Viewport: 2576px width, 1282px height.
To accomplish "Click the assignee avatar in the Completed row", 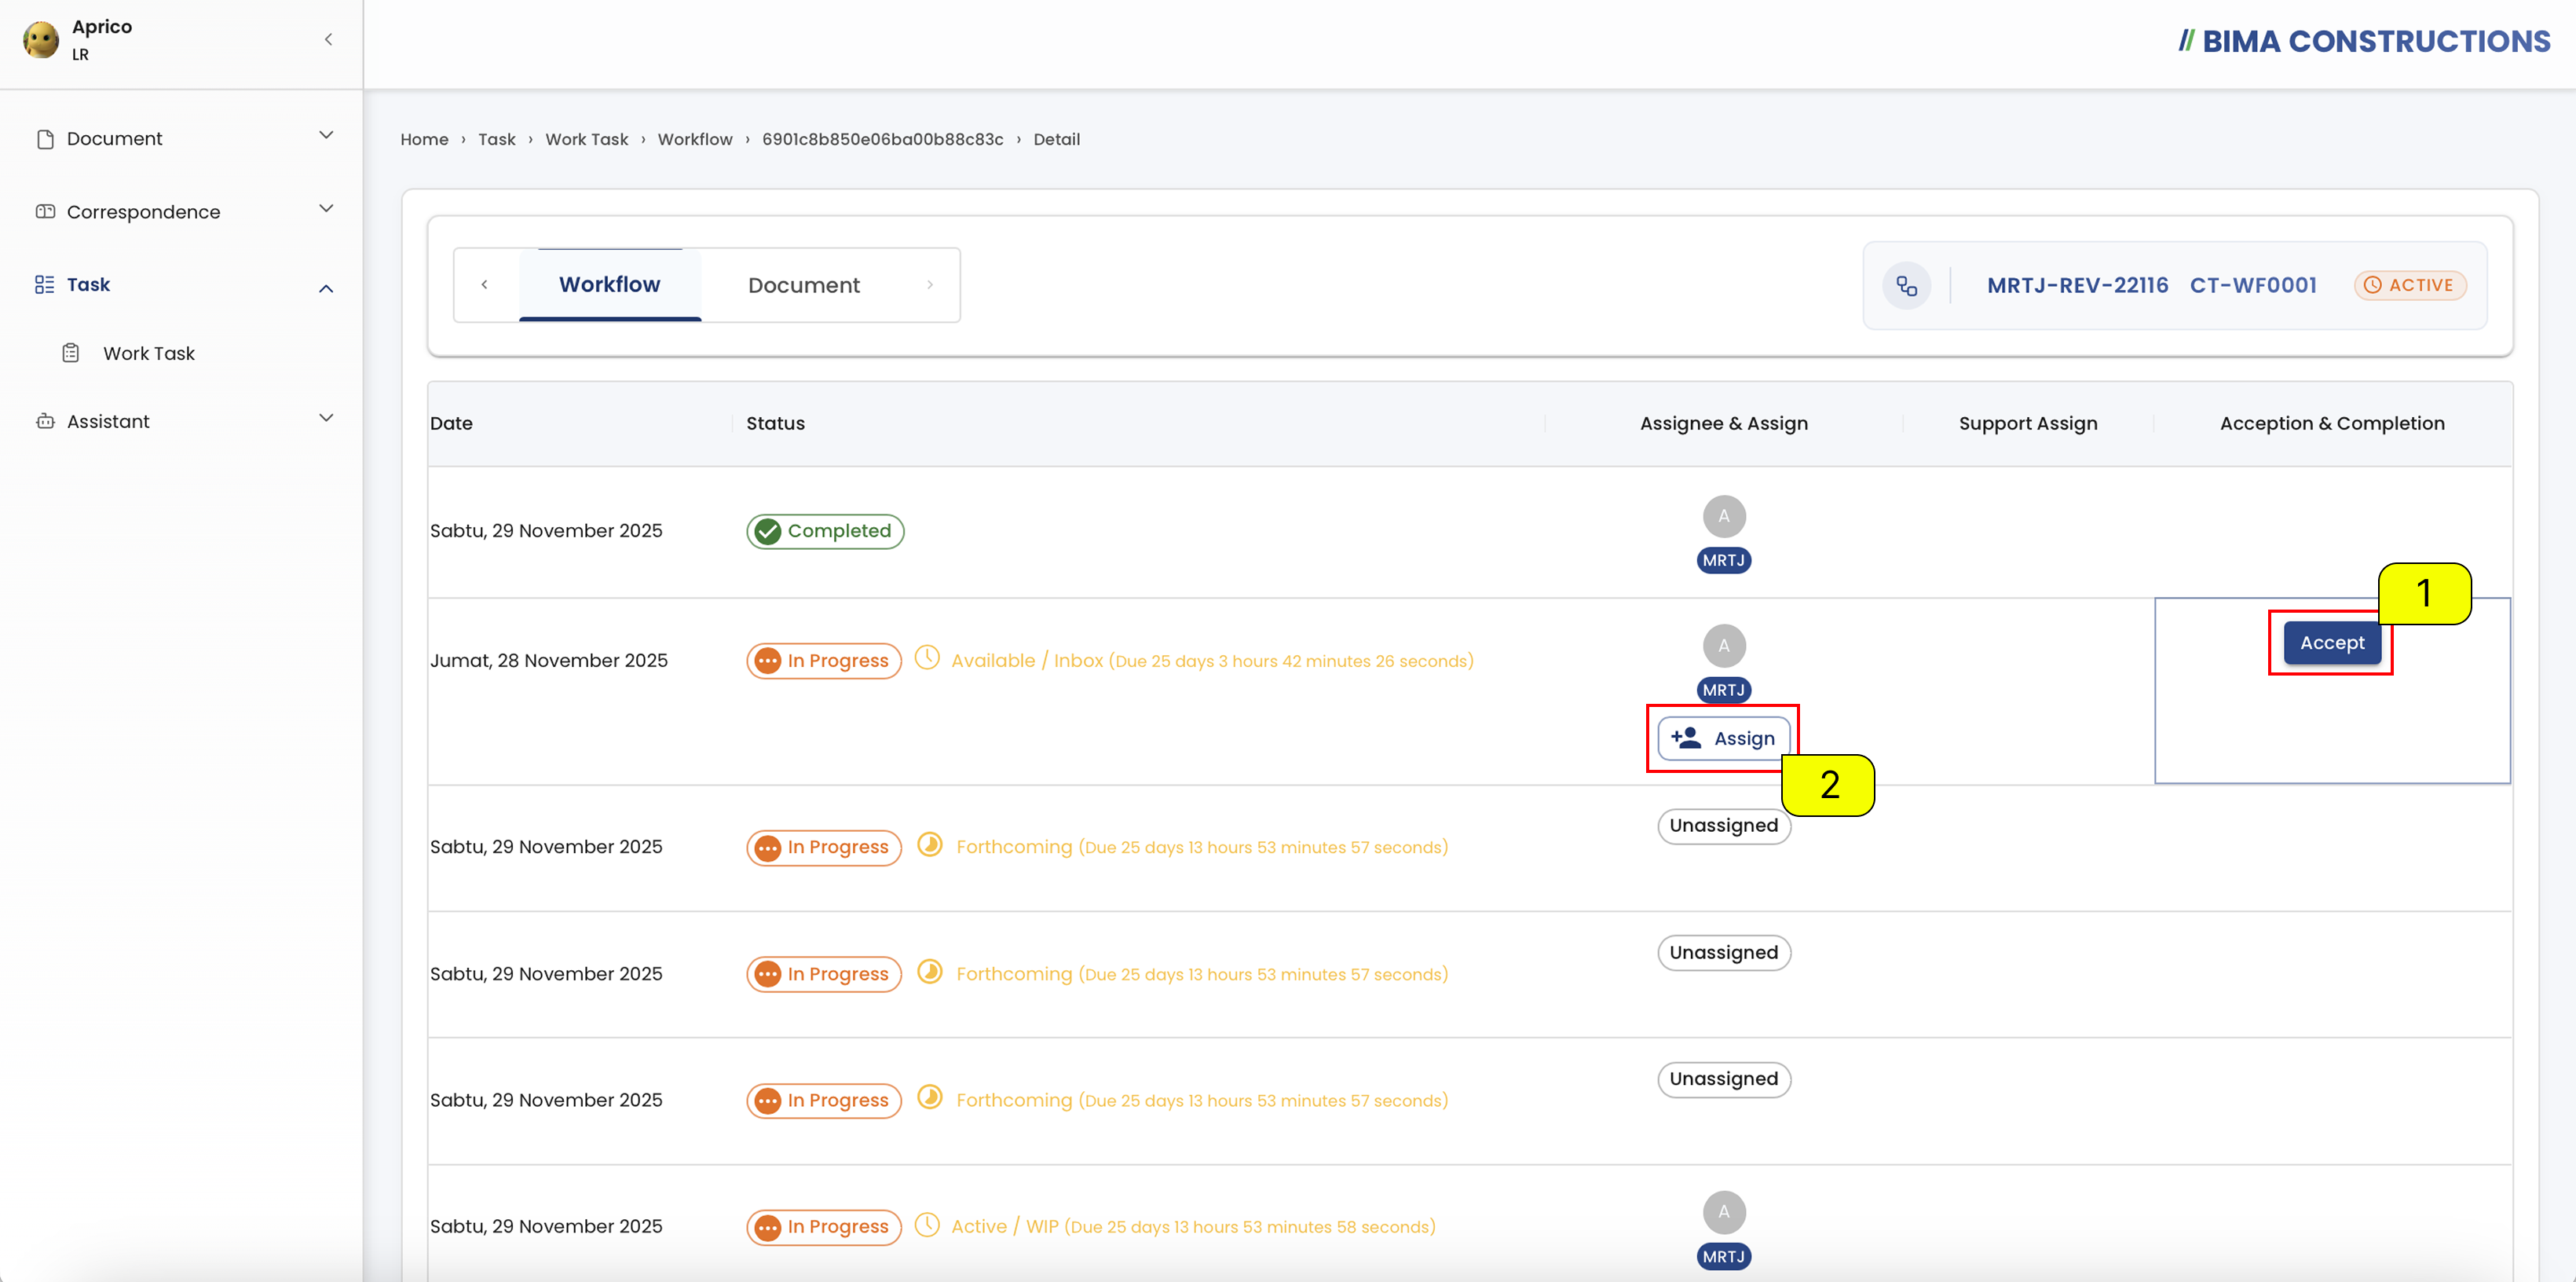I will coord(1724,516).
